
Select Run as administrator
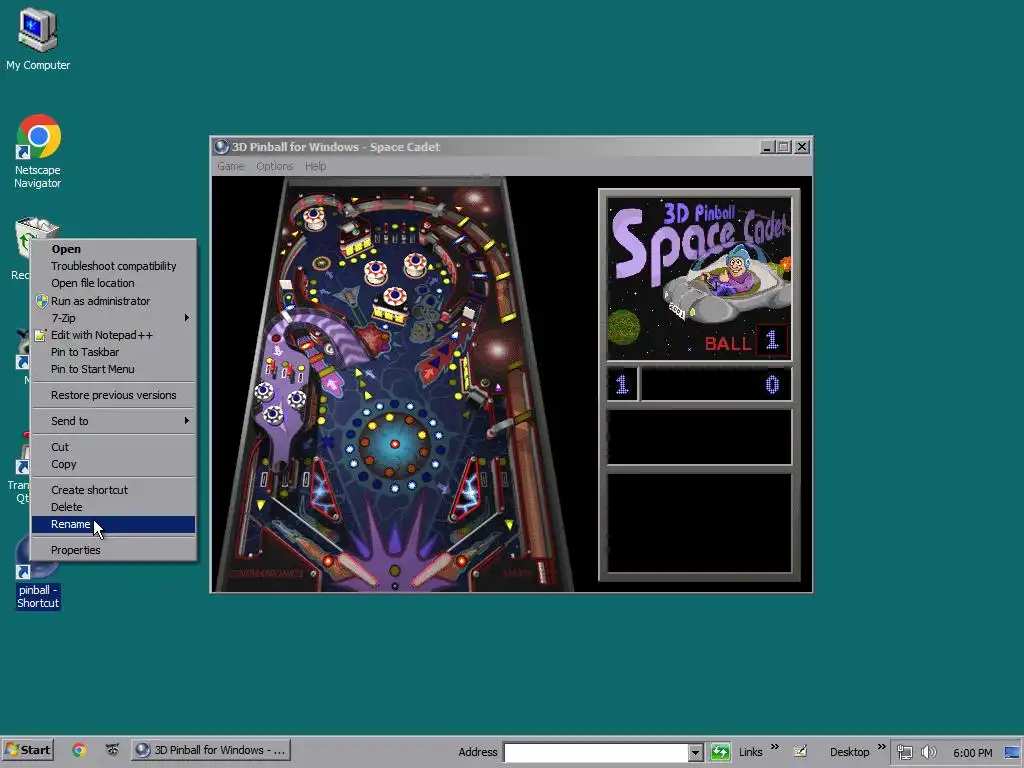pyautogui.click(x=113, y=301)
